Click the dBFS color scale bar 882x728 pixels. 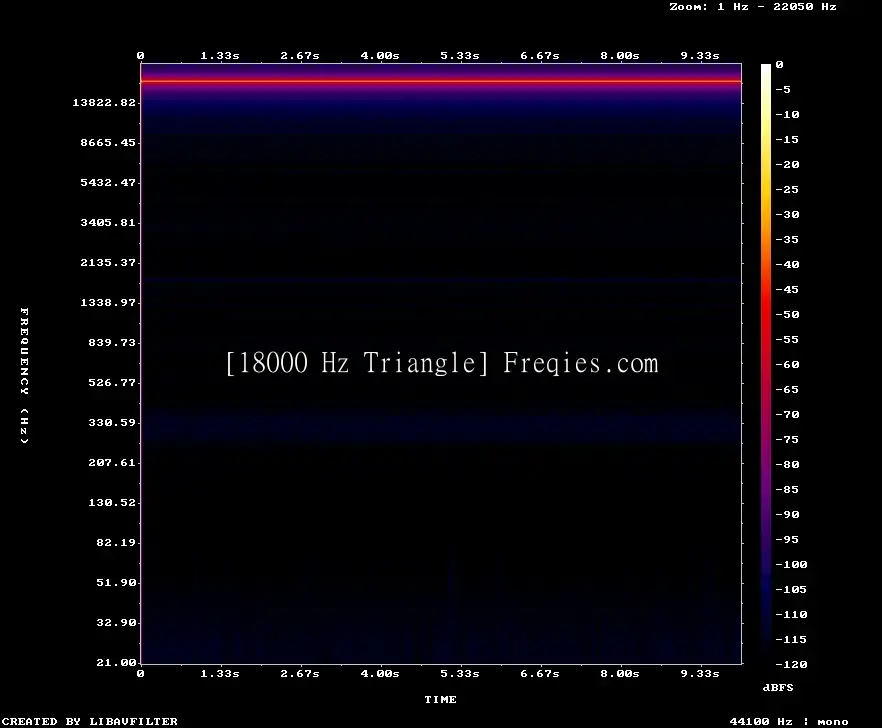pyautogui.click(x=766, y=364)
